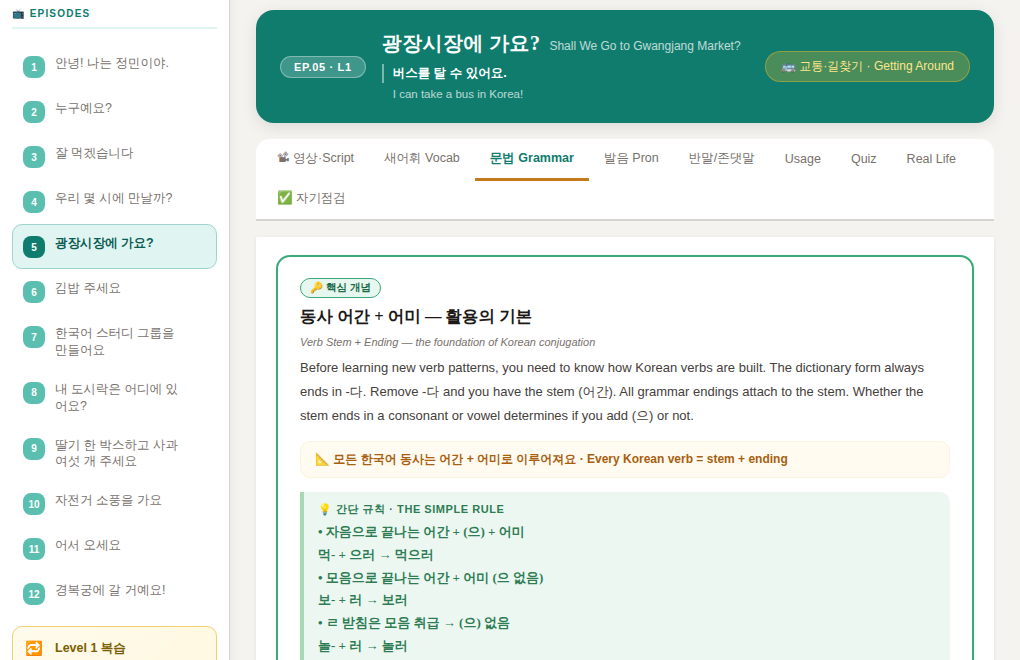This screenshot has height=660, width=1020.
Task: Go to the Real Life tab
Action: point(931,159)
